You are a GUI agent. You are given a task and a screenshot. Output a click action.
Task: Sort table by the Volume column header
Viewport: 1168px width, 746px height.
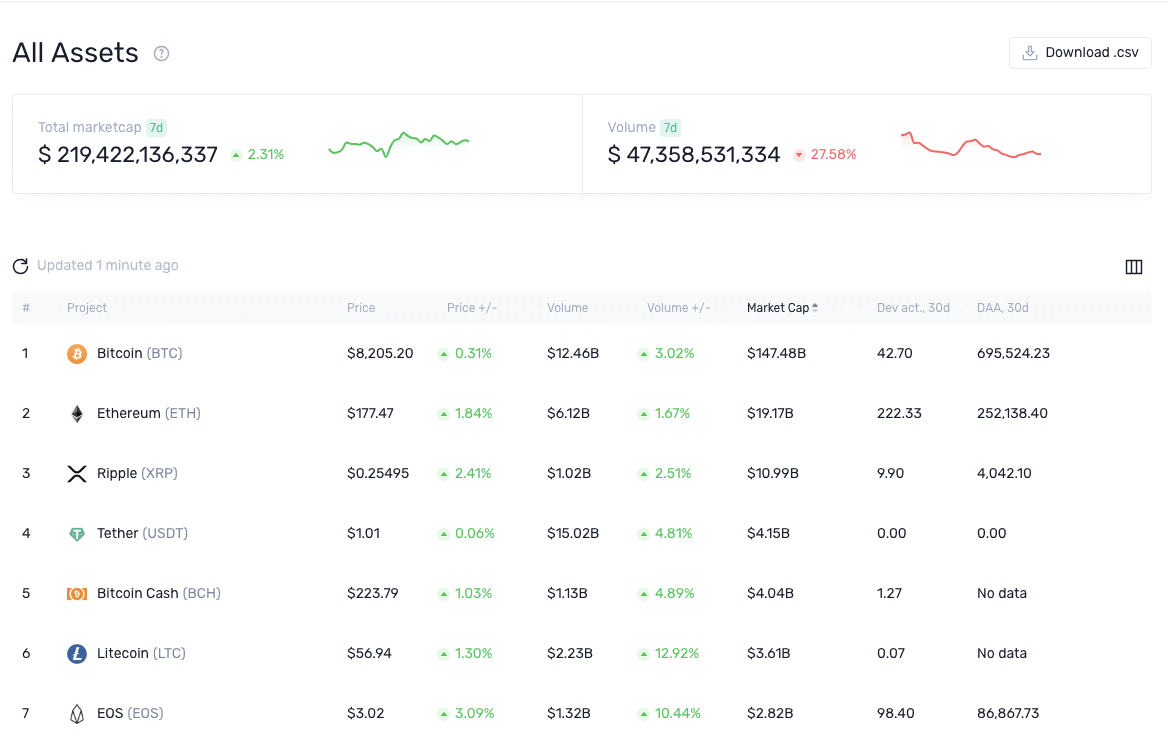click(x=568, y=308)
